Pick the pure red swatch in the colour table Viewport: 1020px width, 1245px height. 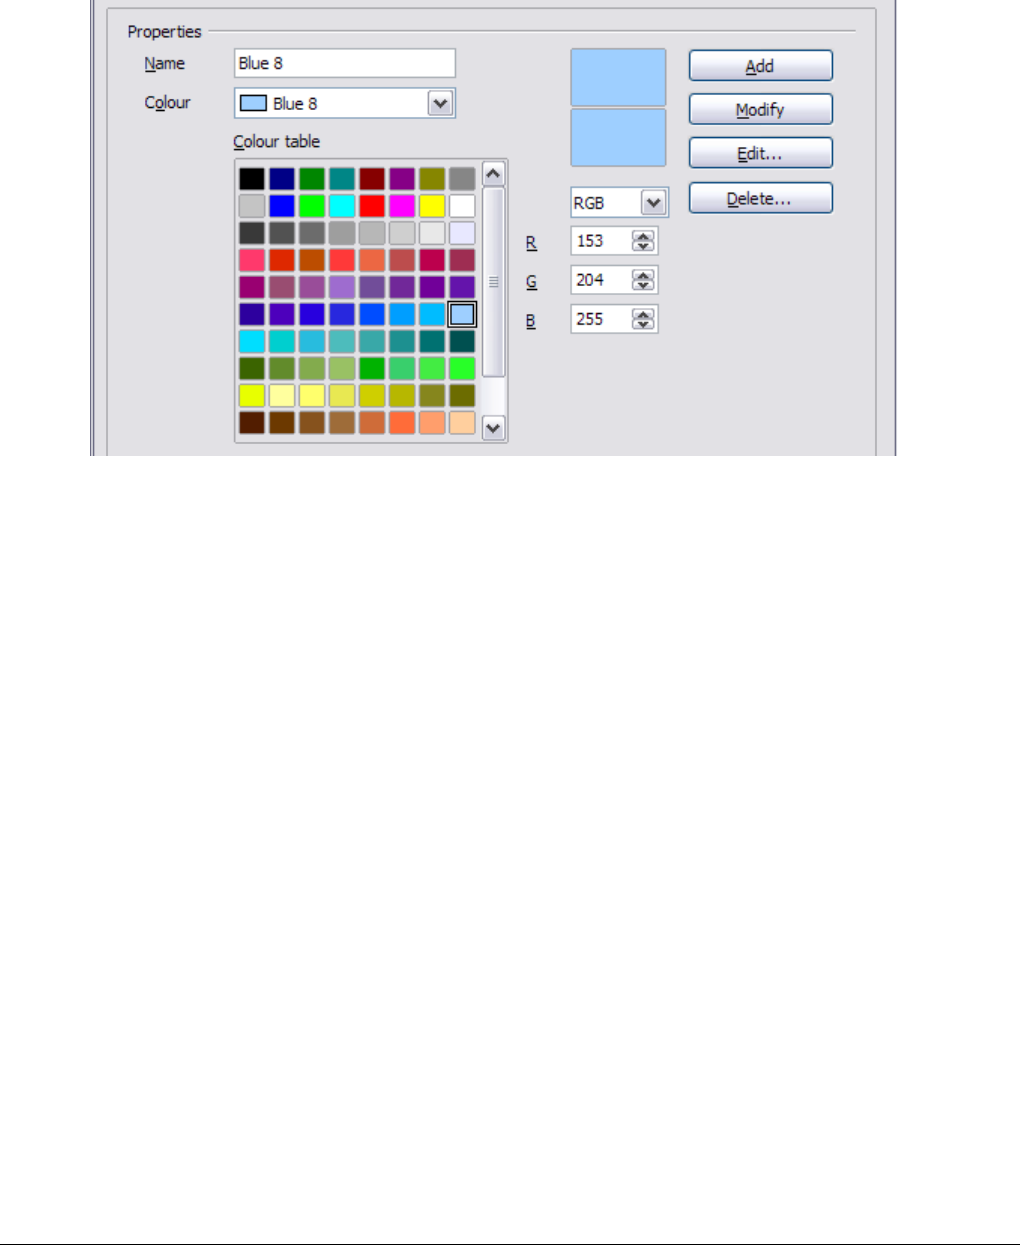click(x=372, y=206)
